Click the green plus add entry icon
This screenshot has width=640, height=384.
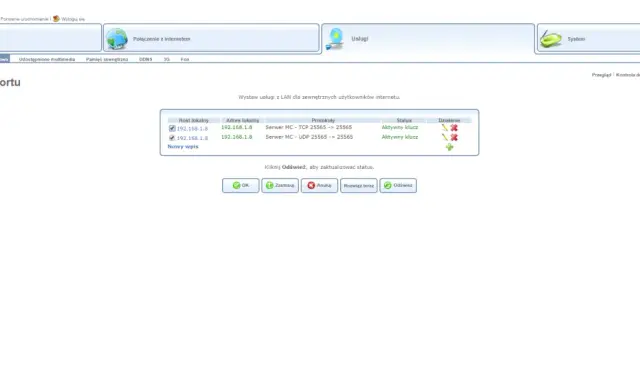pyautogui.click(x=449, y=147)
